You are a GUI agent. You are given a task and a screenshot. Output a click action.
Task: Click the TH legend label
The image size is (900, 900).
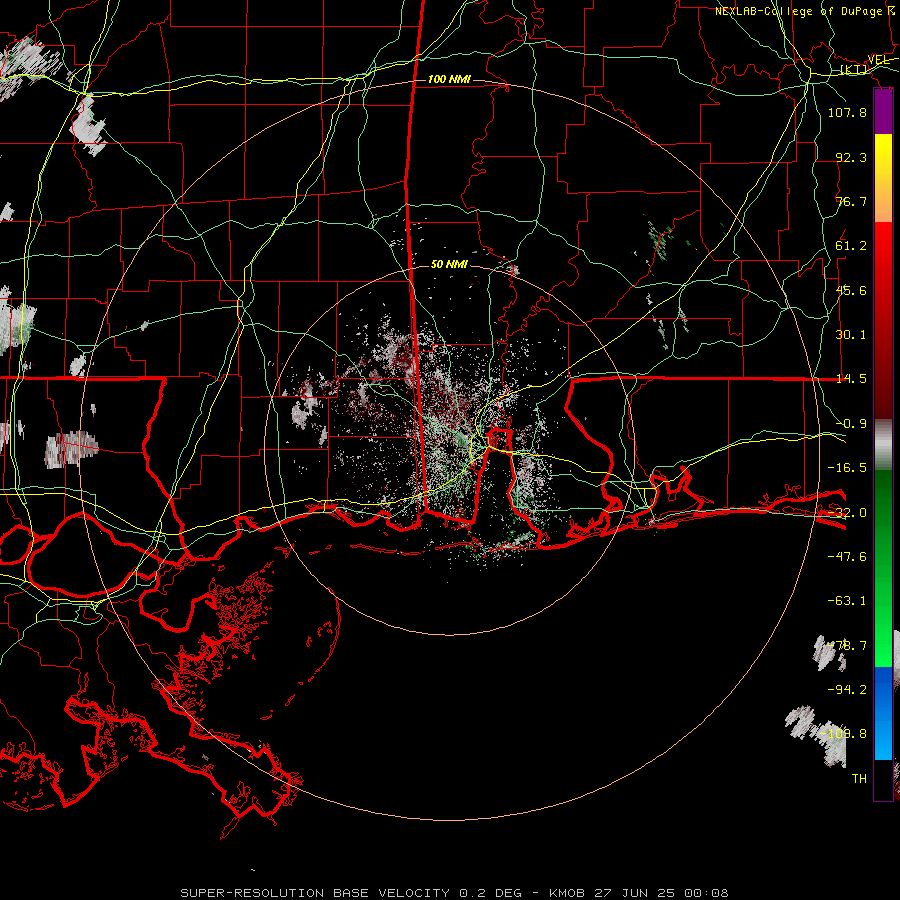point(859,779)
